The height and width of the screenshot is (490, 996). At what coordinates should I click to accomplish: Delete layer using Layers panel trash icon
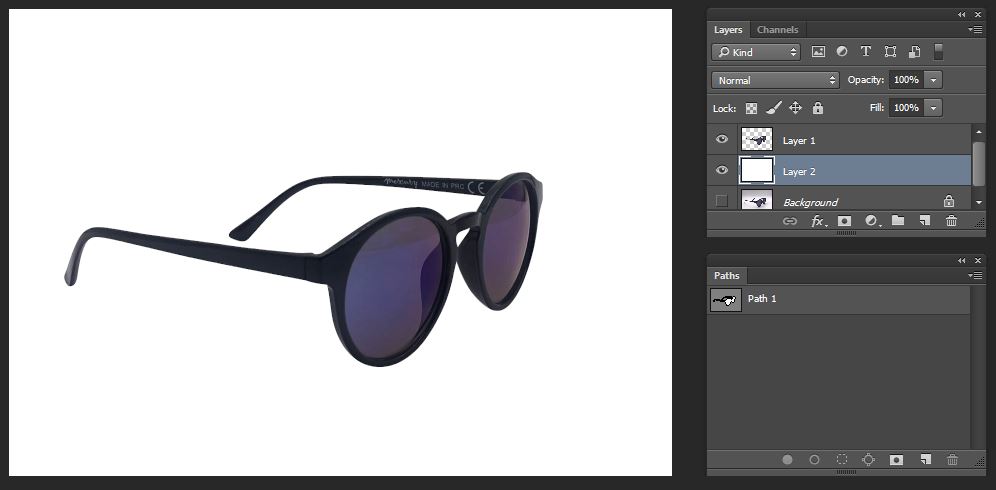(951, 221)
